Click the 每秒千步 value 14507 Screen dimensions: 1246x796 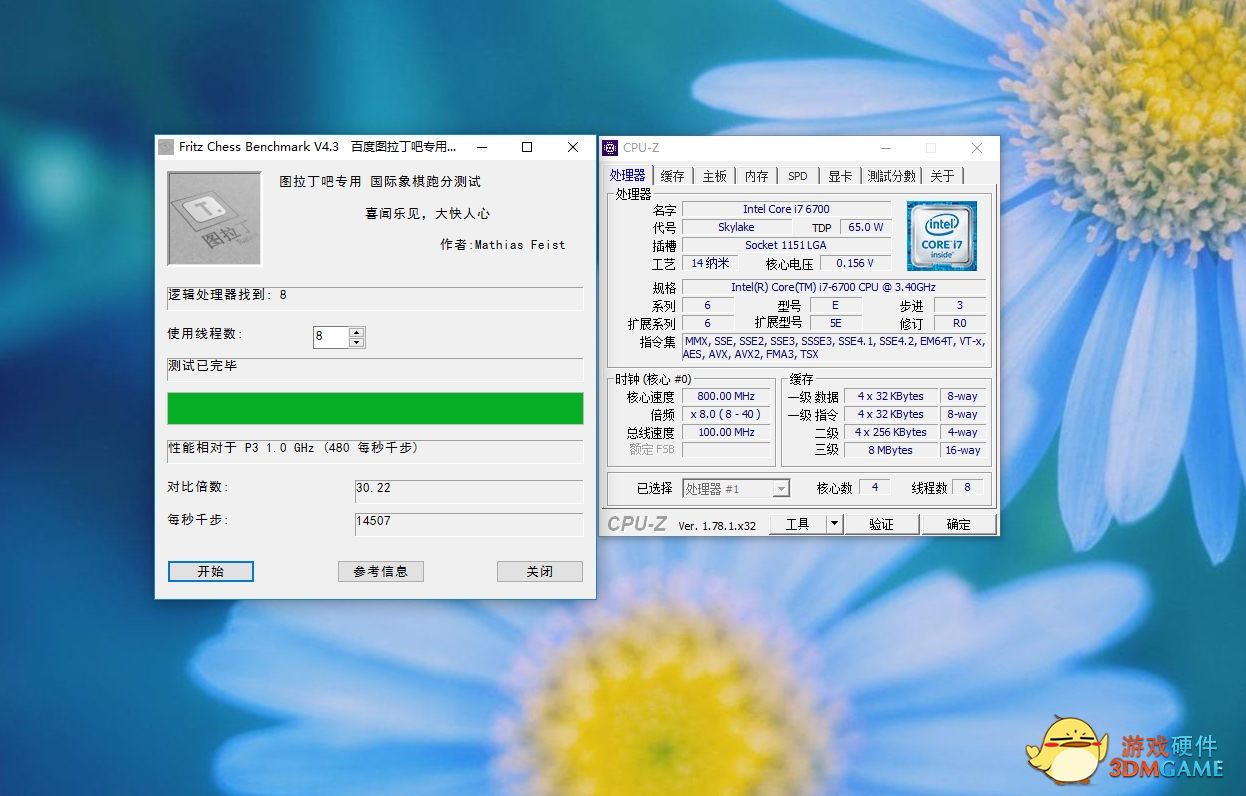tap(469, 524)
